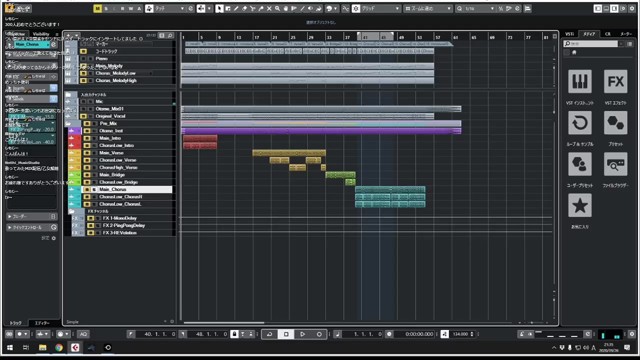
Task: Open grid type dropdown
Action: tap(380, 9)
